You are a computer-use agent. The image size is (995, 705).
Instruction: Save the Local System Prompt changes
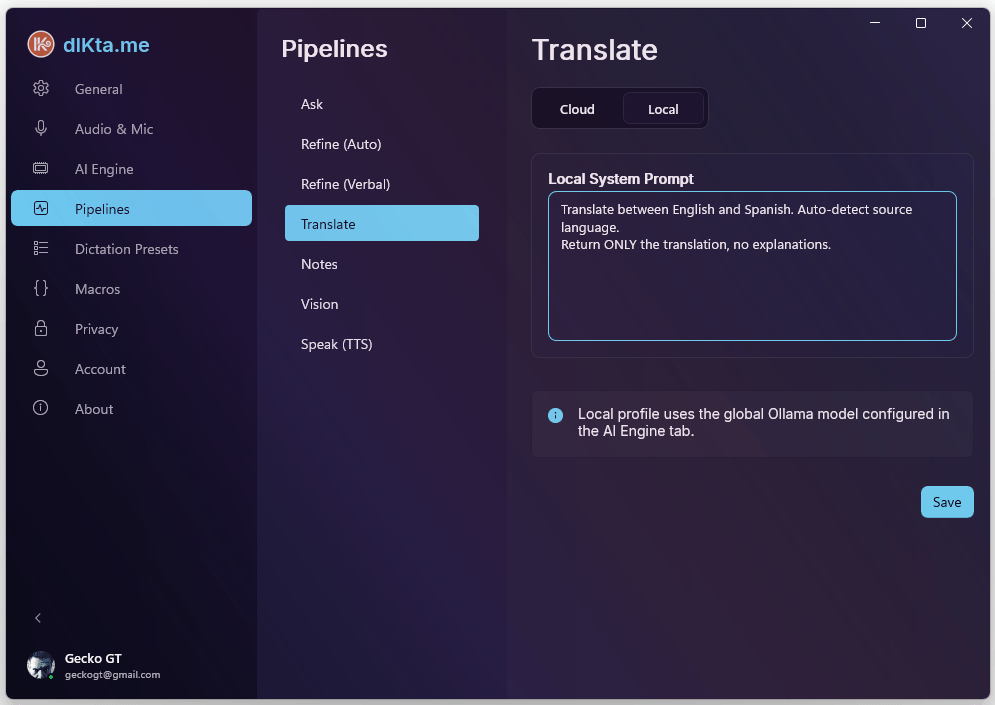pyautogui.click(x=946, y=501)
